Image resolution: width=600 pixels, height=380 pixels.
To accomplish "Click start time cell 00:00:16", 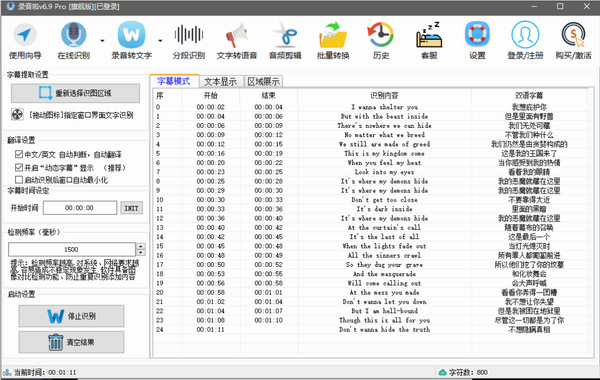I will coord(211,153).
